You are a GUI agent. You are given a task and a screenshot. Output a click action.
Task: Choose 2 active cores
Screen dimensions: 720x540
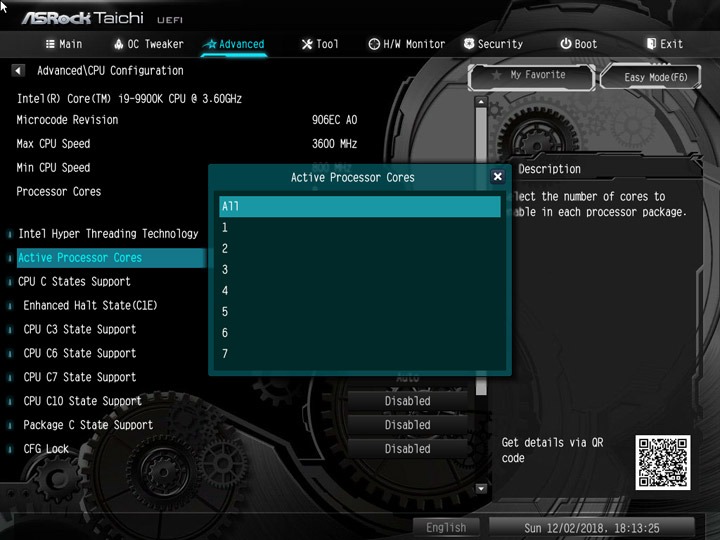pos(360,248)
